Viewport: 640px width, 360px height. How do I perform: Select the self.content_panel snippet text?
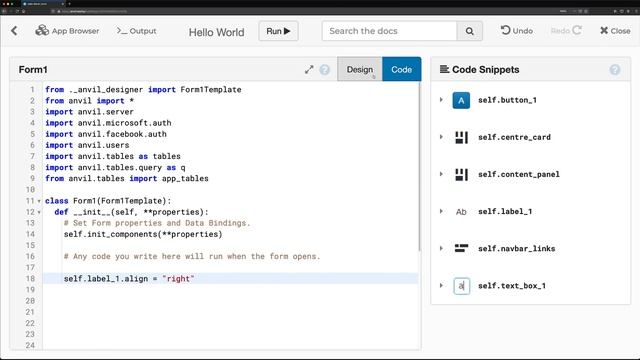click(519, 174)
